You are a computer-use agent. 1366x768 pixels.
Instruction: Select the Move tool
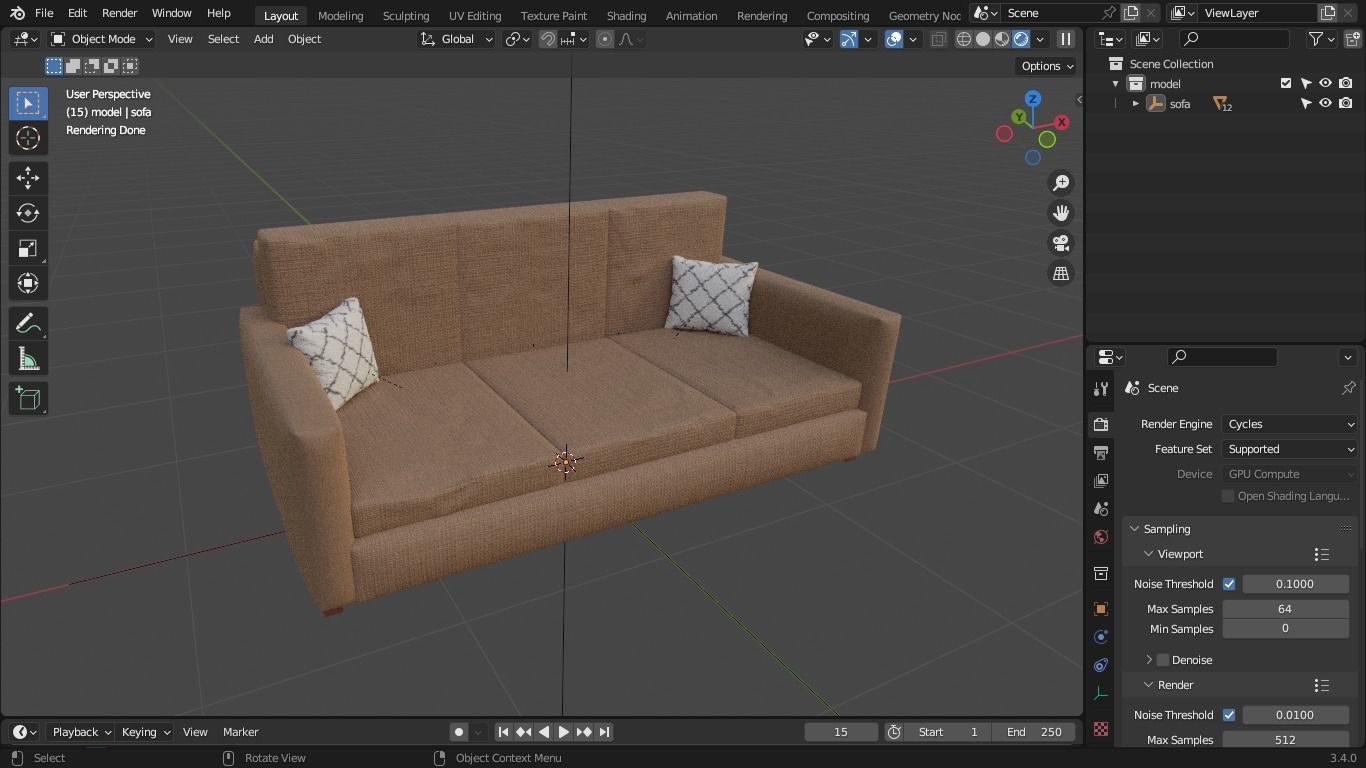[x=28, y=178]
